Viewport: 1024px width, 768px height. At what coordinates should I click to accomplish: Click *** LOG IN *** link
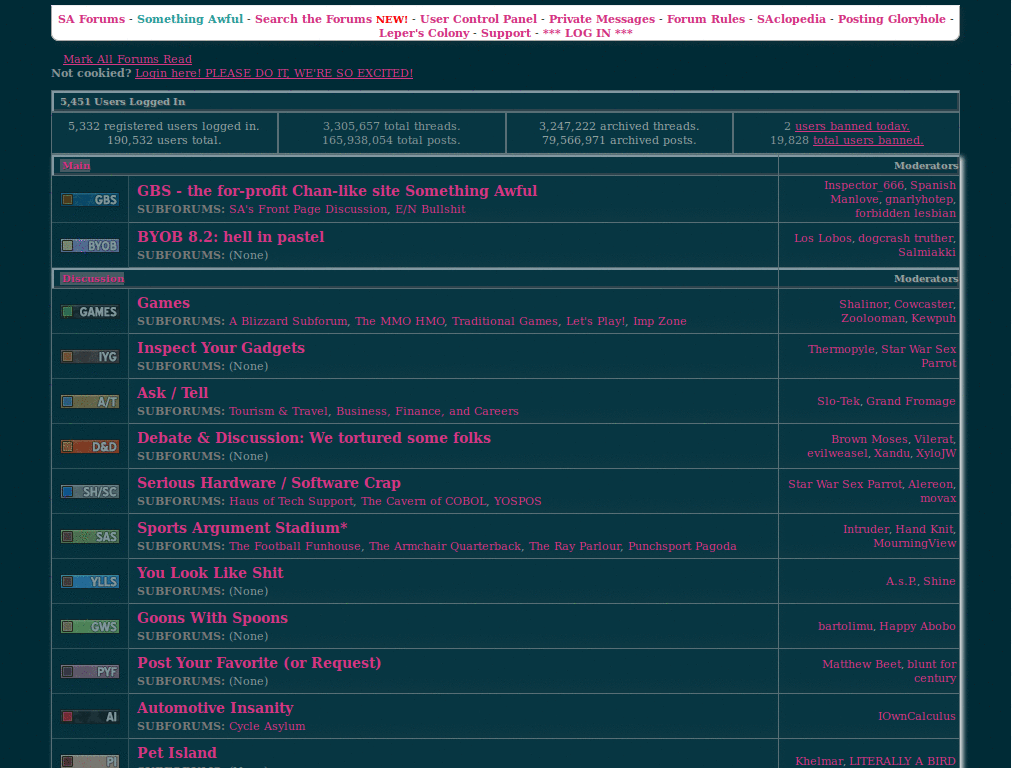(x=588, y=33)
